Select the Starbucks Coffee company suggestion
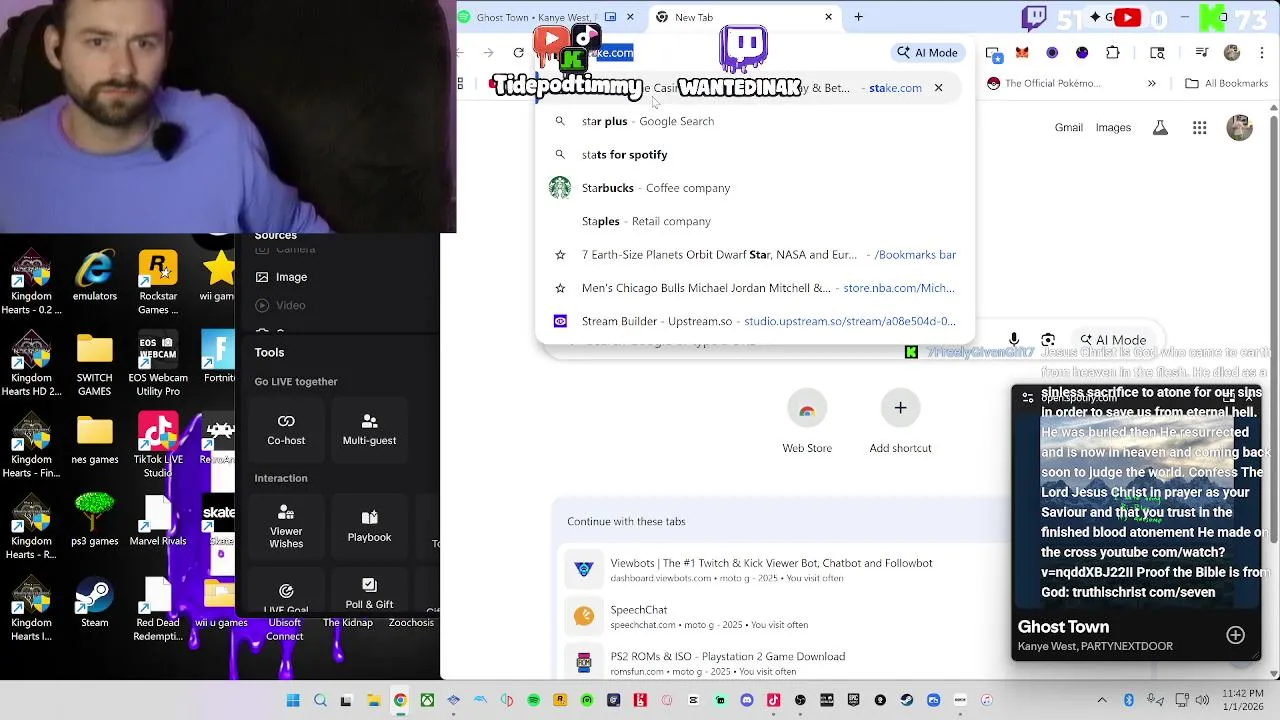 coord(755,188)
